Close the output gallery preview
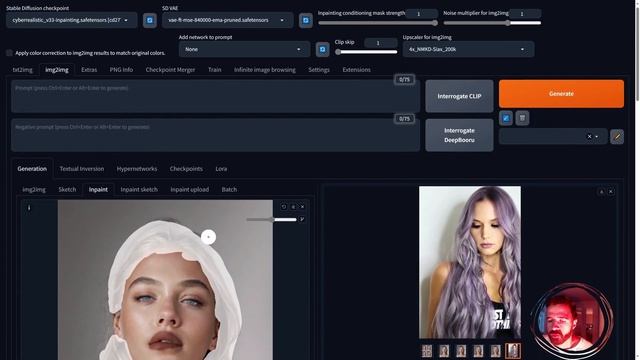 [x=611, y=191]
